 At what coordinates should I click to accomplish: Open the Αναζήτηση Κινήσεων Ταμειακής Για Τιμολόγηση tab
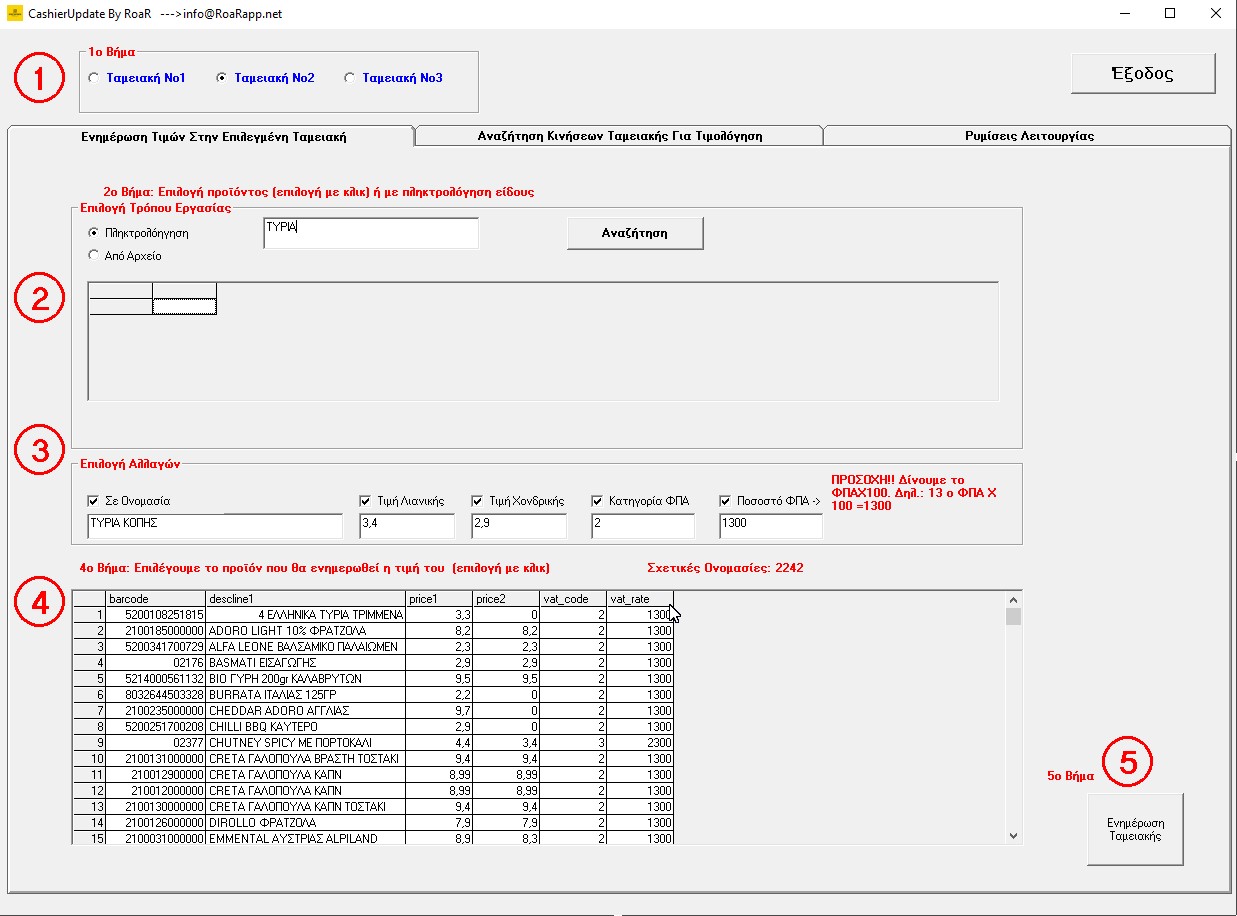(619, 136)
